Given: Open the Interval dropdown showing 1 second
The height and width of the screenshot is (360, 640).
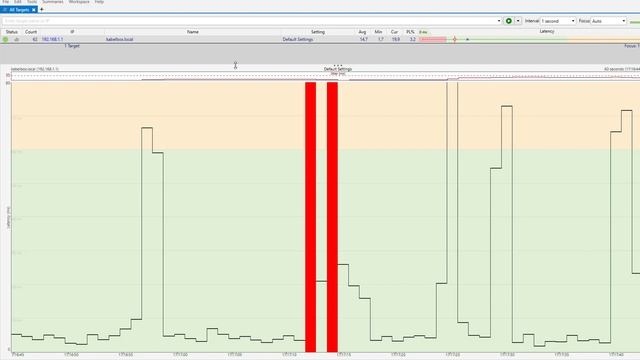Looking at the screenshot, I should pyautogui.click(x=558, y=21).
